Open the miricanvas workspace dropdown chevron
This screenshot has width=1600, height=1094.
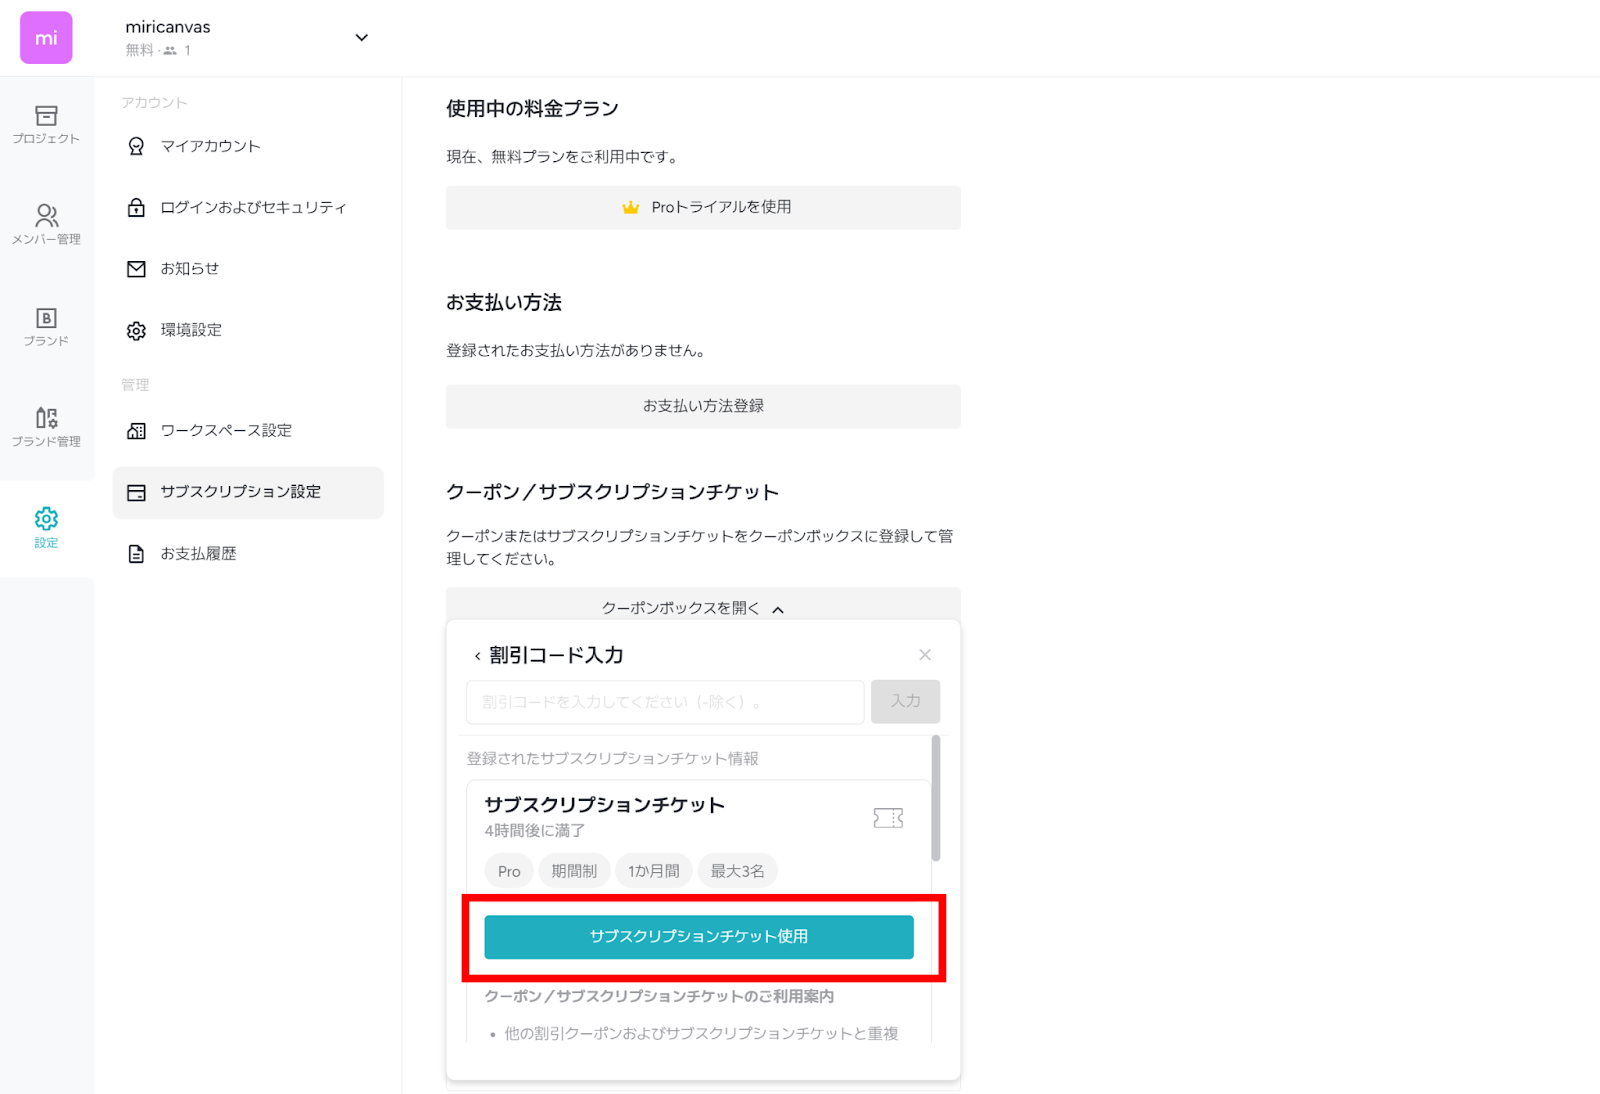point(362,38)
